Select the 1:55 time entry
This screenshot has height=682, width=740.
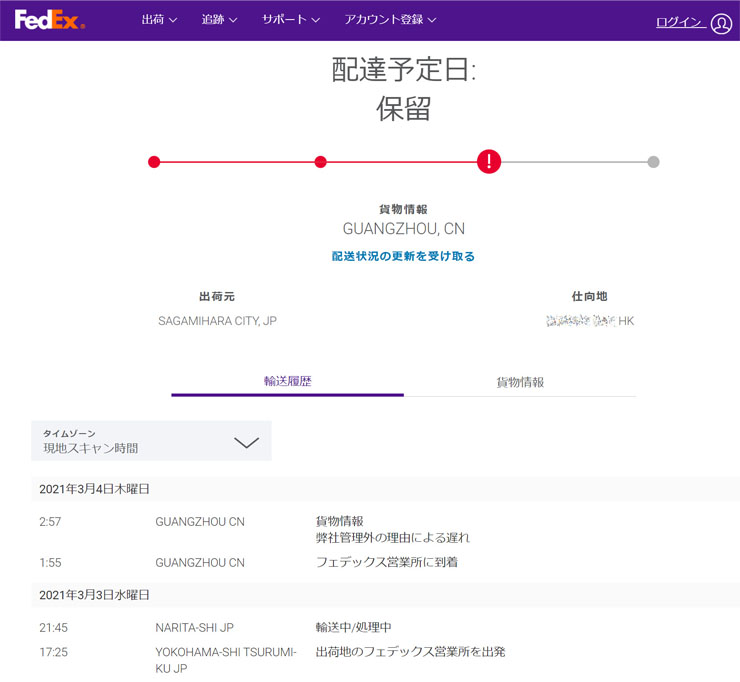(50, 563)
